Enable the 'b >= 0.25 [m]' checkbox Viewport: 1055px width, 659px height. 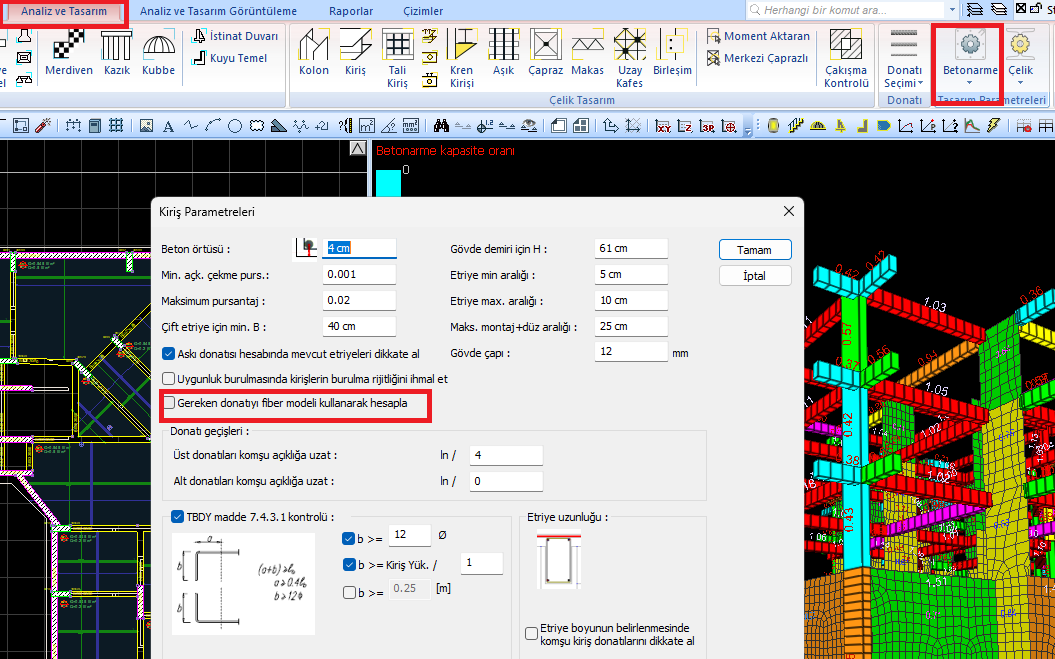coord(349,592)
